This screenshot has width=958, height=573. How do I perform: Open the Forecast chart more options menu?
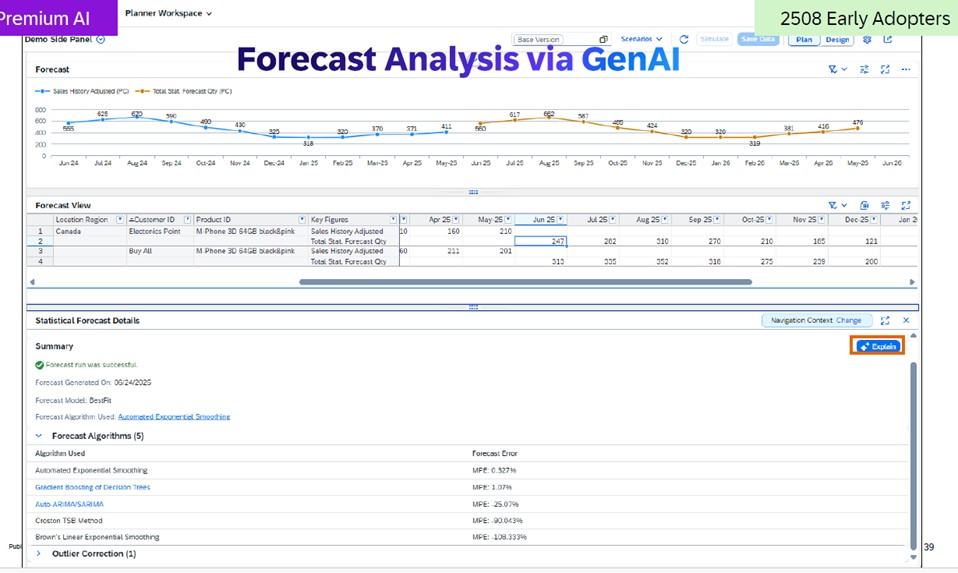tap(906, 70)
